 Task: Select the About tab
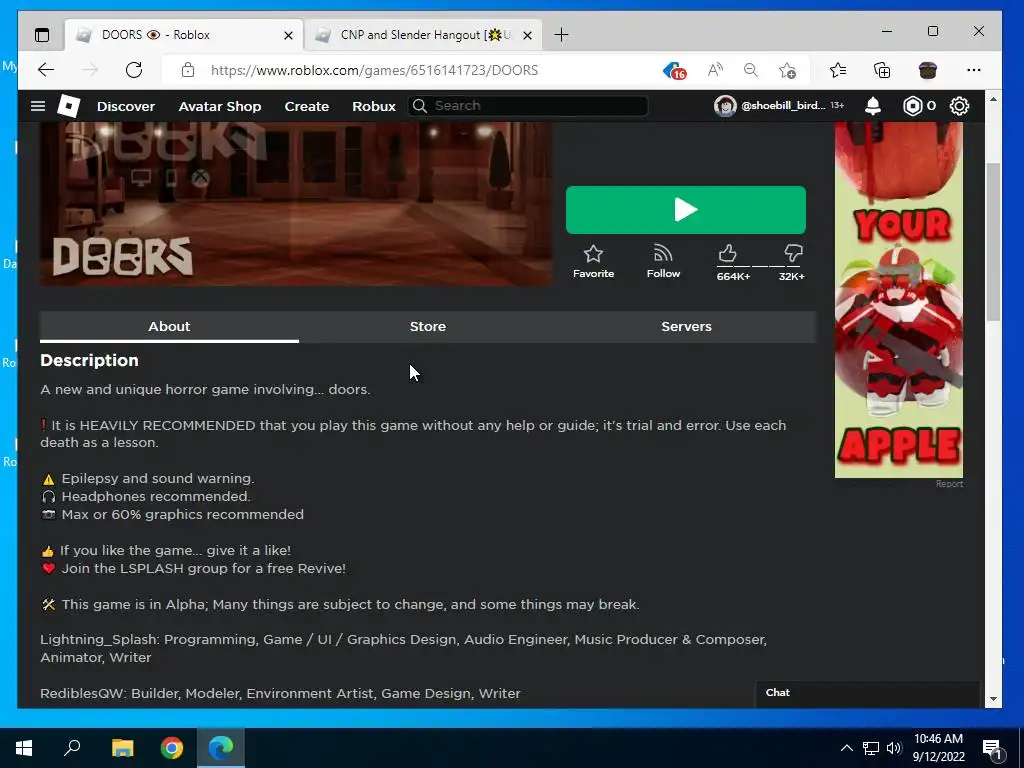(169, 327)
